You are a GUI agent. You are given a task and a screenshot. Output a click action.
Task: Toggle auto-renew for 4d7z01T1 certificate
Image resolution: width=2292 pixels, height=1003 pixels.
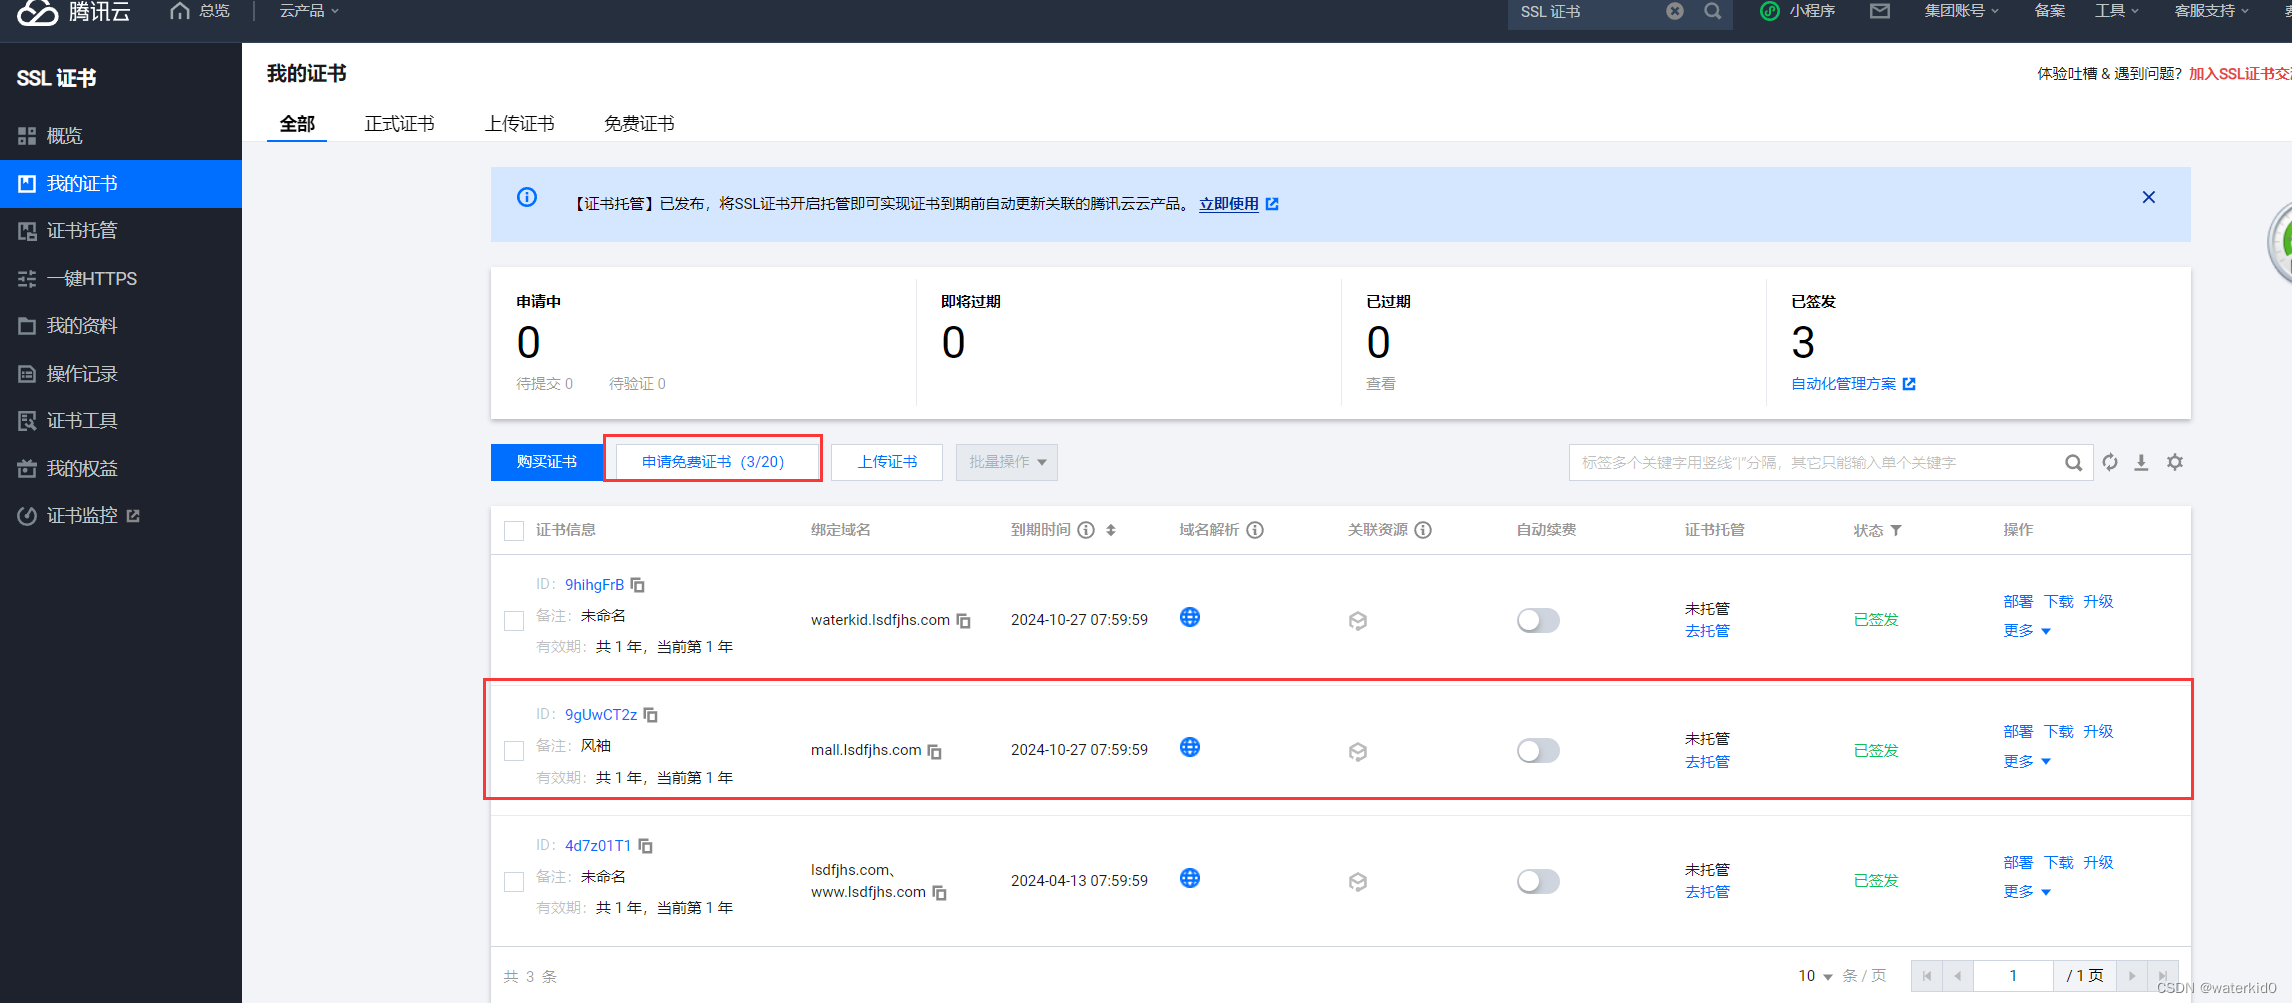click(x=1538, y=881)
